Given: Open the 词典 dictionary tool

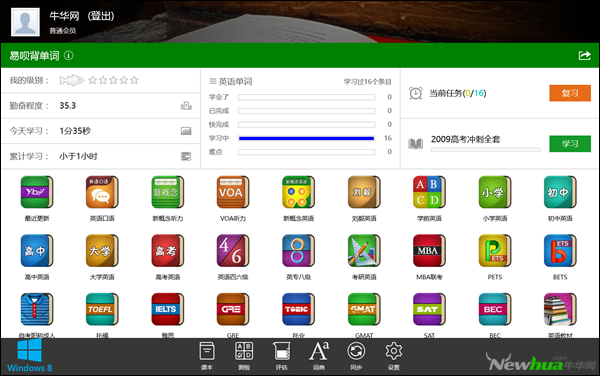Looking at the screenshot, I should (x=319, y=355).
